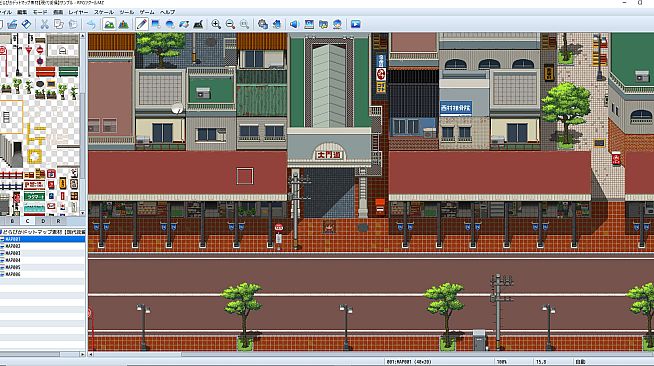
Task: Select MAP006 in the map list
Action: pos(43,274)
